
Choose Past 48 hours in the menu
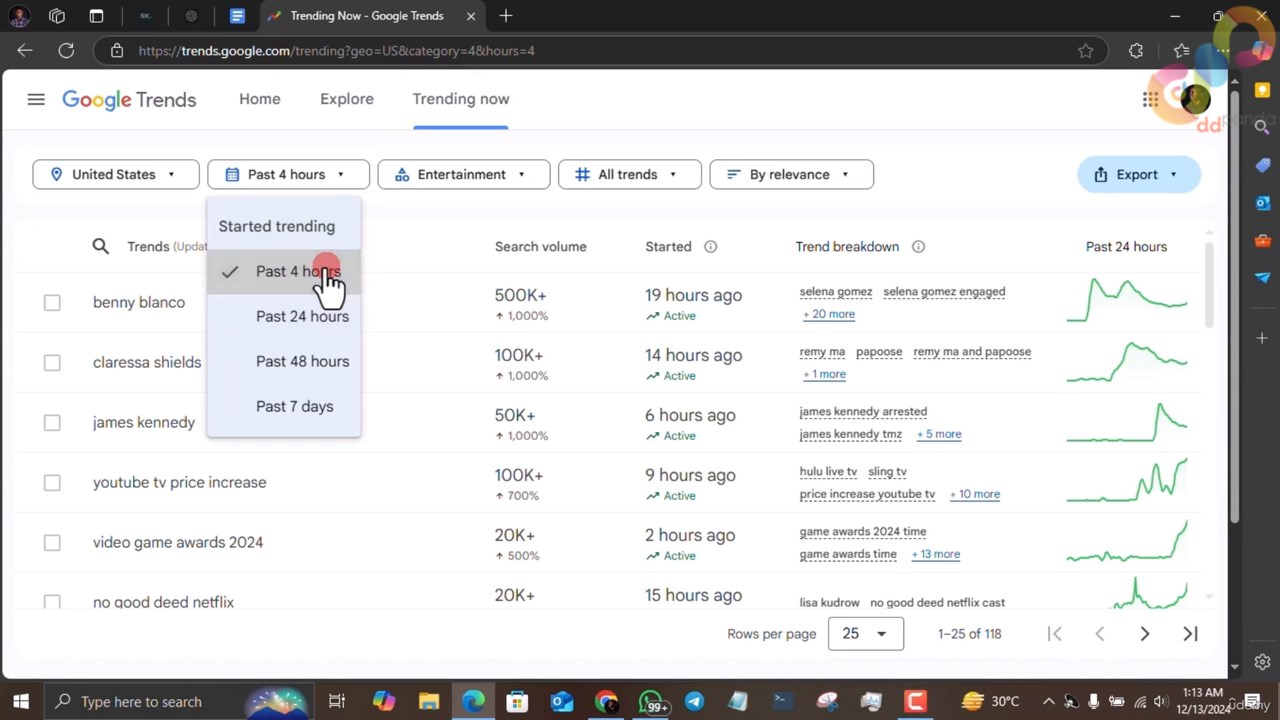pos(284,361)
